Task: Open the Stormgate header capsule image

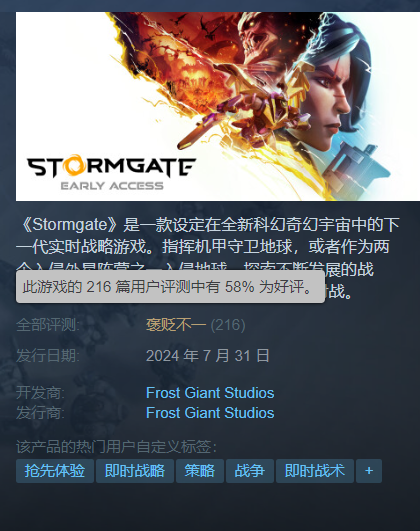Action: (x=218, y=106)
